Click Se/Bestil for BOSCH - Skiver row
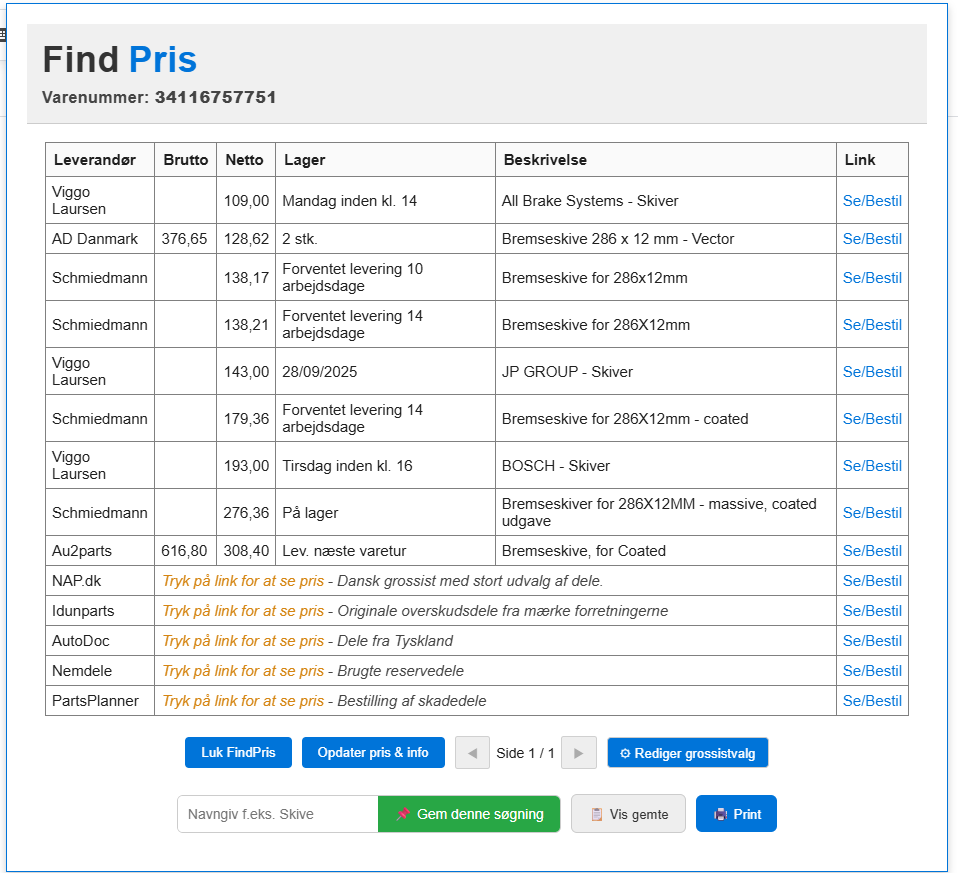 (872, 466)
